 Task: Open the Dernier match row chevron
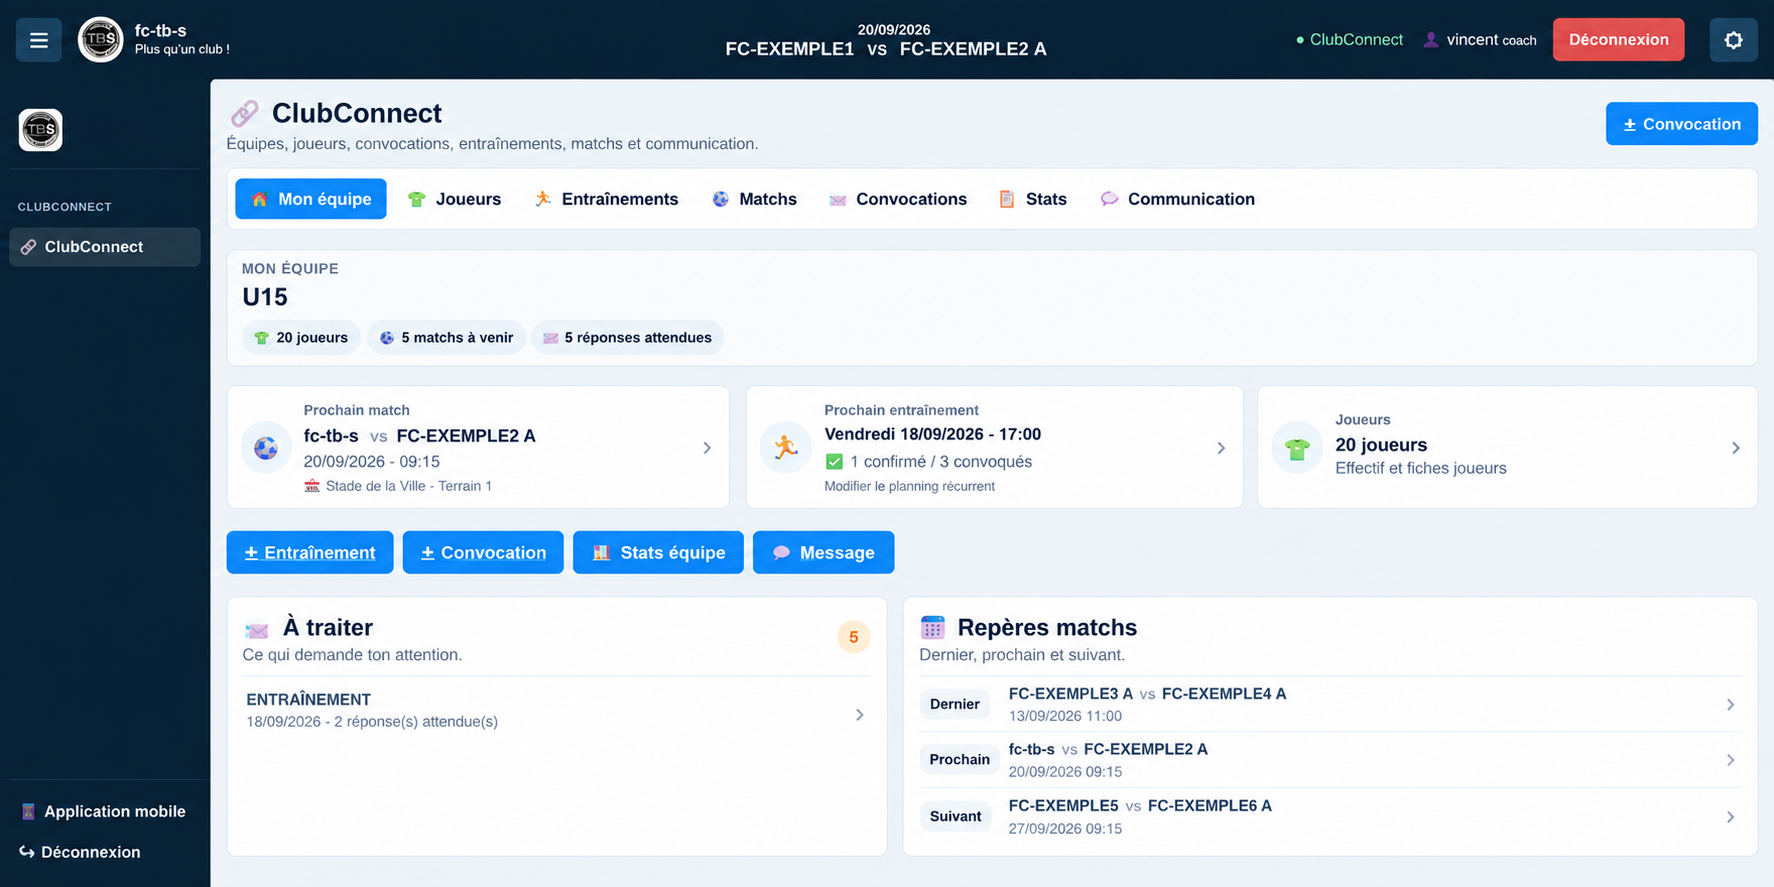tap(1731, 705)
